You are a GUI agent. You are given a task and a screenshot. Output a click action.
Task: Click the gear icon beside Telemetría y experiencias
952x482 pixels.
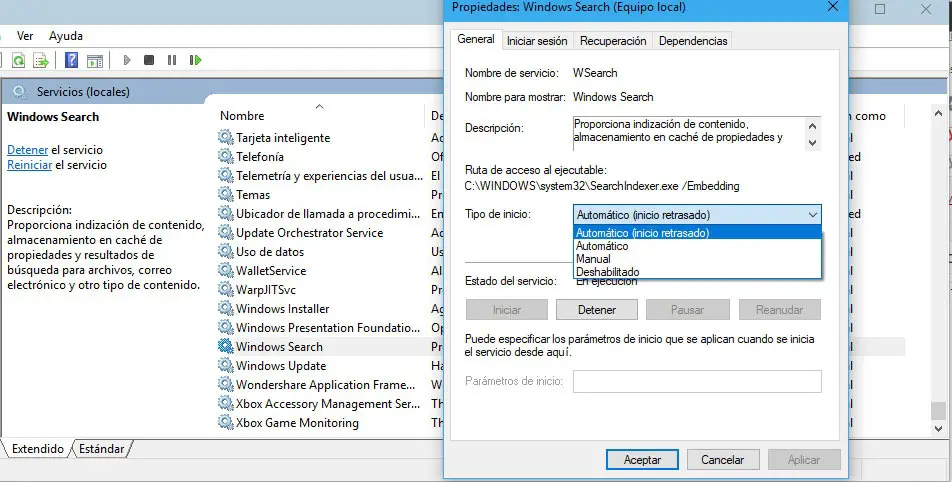(x=226, y=175)
